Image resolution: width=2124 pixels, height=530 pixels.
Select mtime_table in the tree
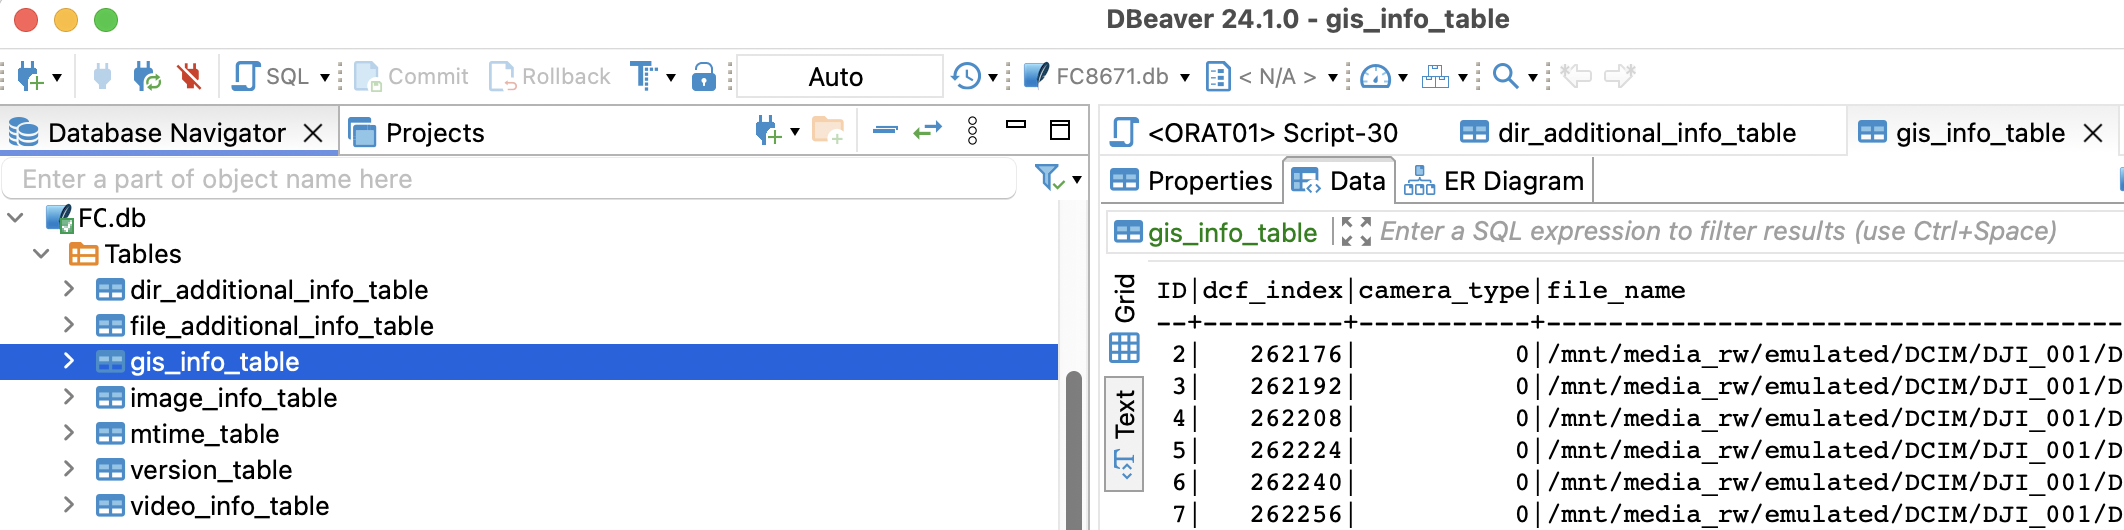coord(204,434)
